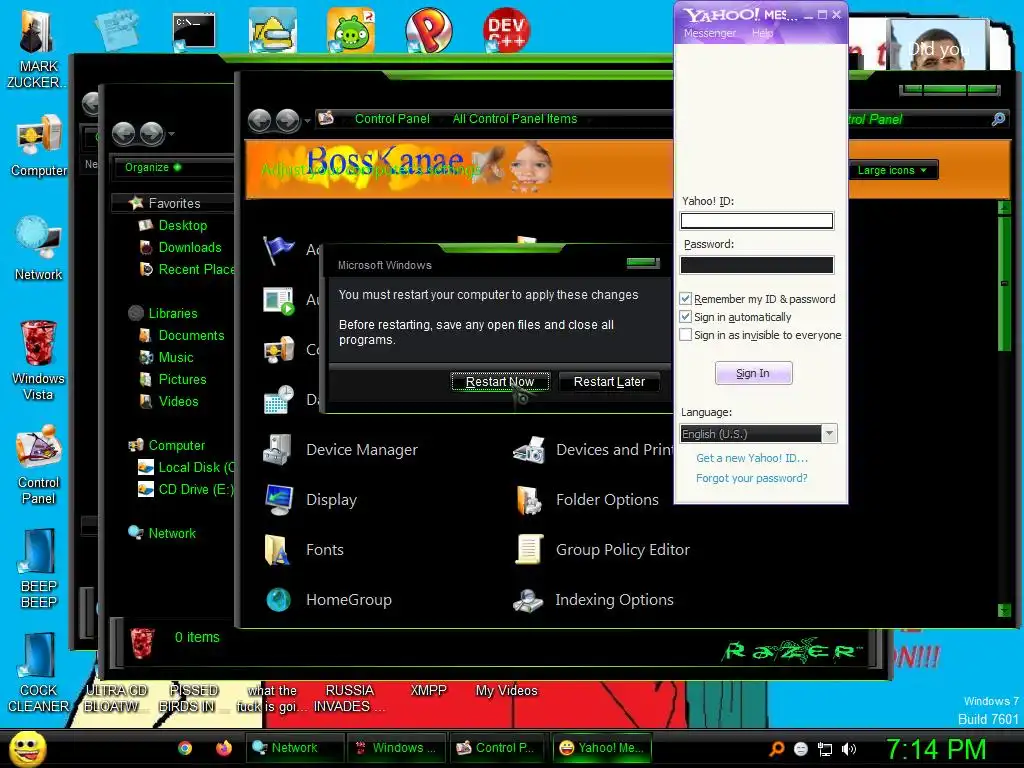Click the Control Panel scrollbar down arrow
This screenshot has height=768, width=1024.
point(1004,610)
